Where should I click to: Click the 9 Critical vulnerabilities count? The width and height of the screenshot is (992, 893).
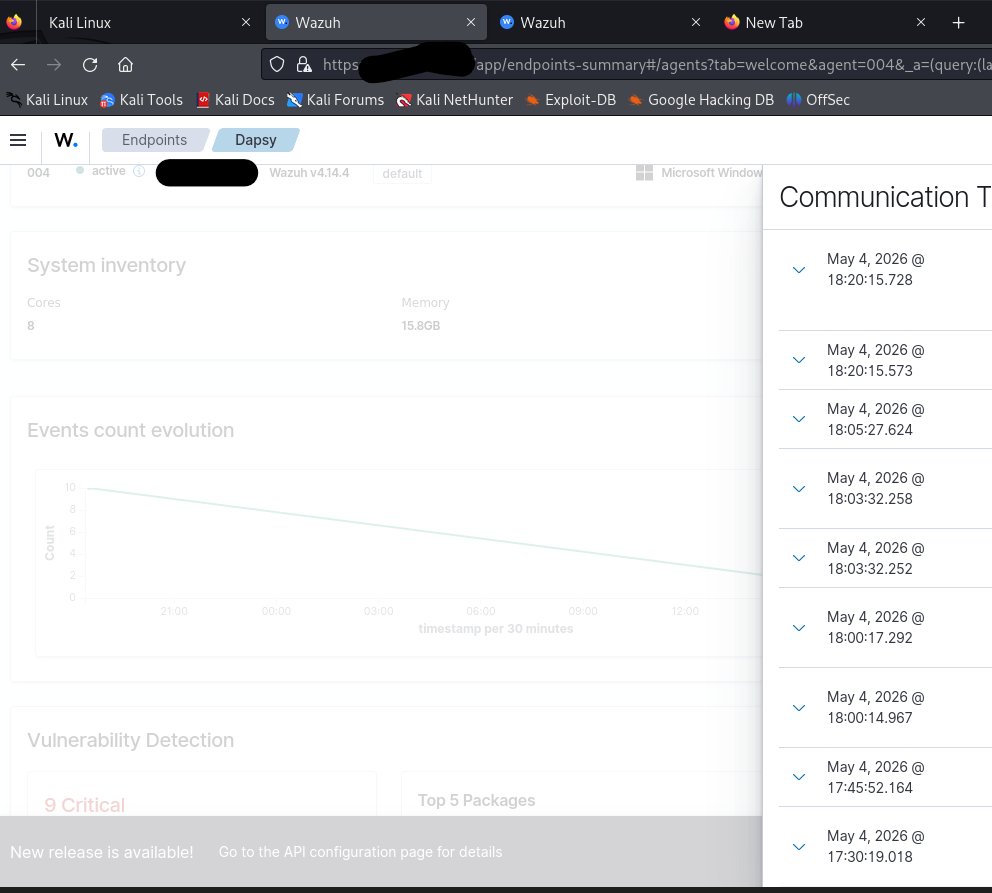coord(85,805)
